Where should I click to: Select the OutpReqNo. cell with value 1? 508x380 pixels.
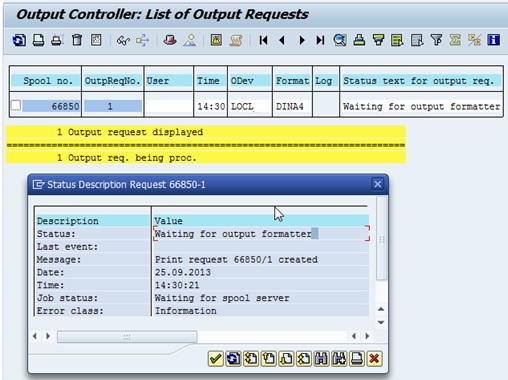point(113,107)
